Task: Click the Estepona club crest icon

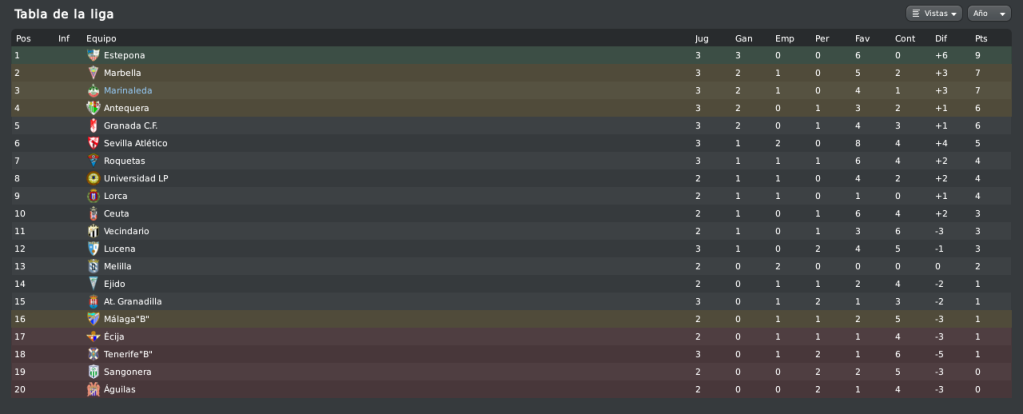Action: 93,55
